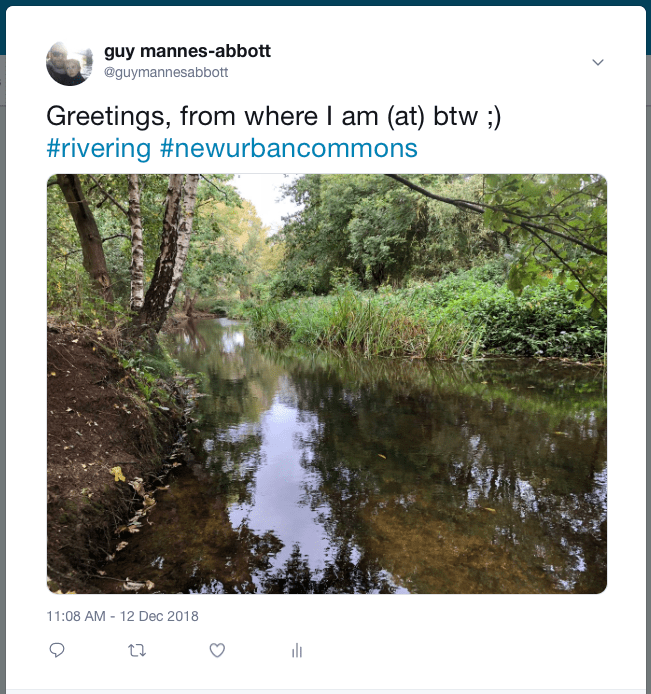Like the tweet with the heart icon

[x=217, y=650]
